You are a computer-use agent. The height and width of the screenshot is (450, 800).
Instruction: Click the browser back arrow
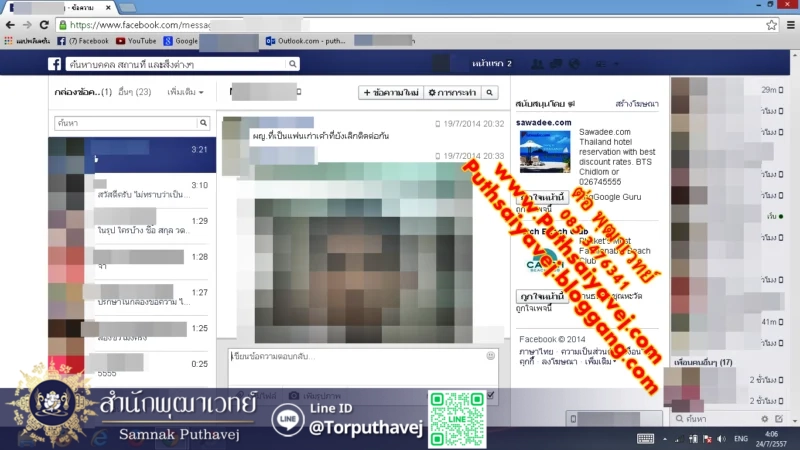[x=10, y=24]
